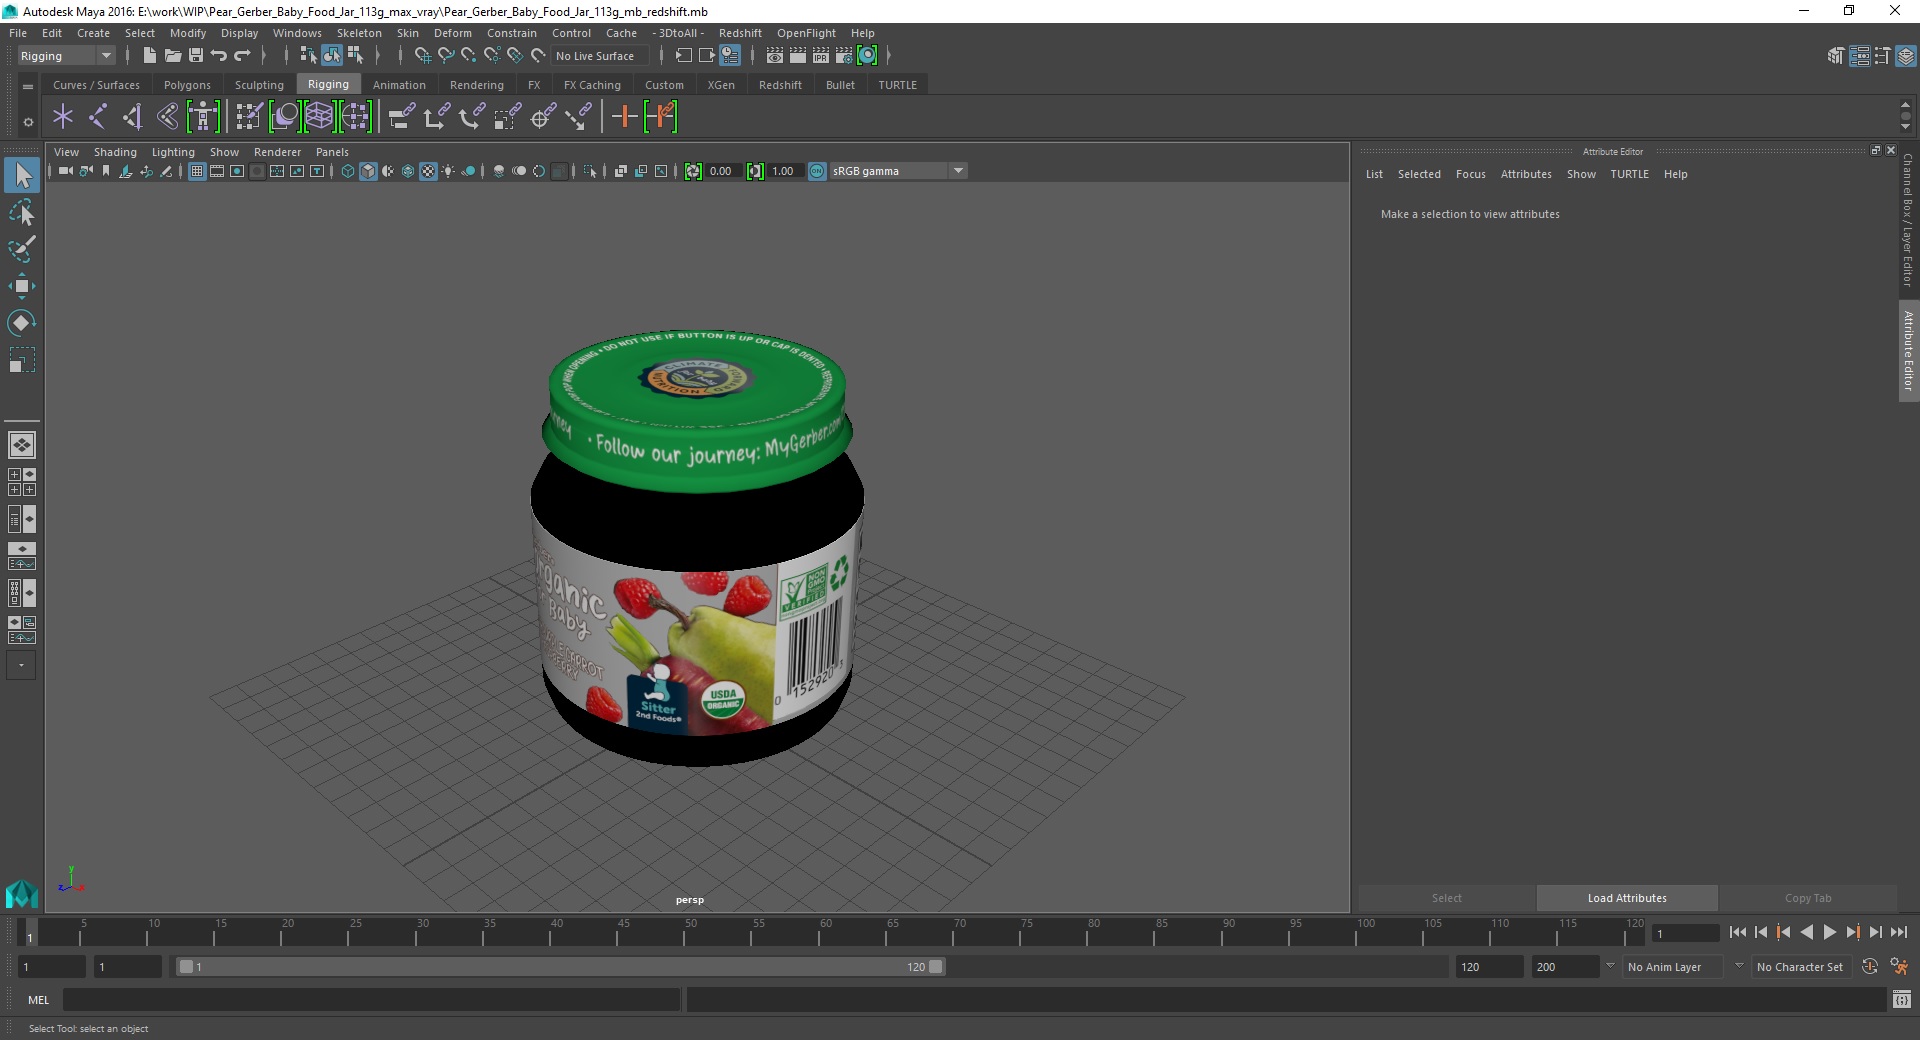Open the Deform menu
The height and width of the screenshot is (1040, 1920).
click(452, 33)
